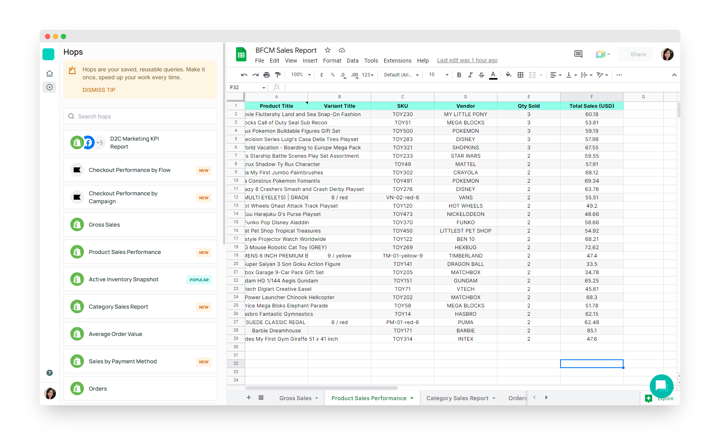Open the Explore panel

point(660,398)
